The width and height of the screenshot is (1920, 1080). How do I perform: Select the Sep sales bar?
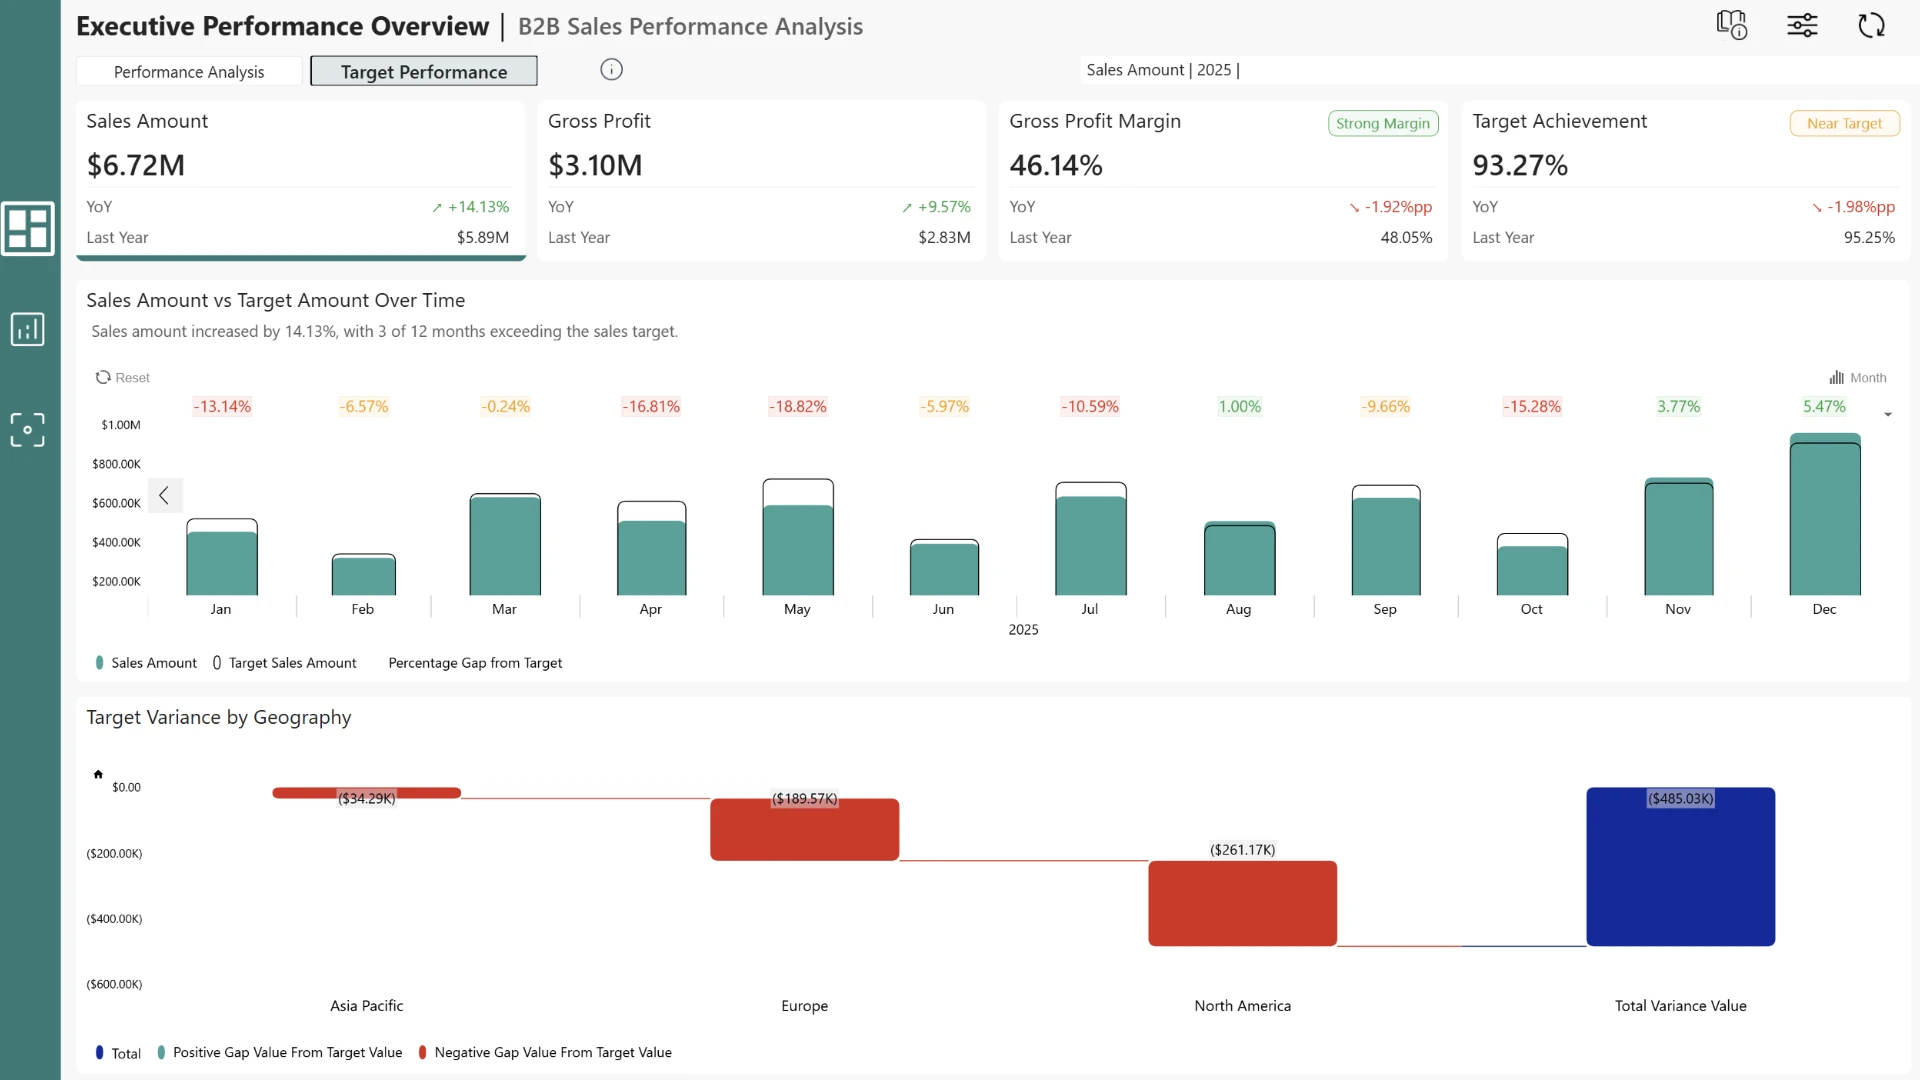1386,547
